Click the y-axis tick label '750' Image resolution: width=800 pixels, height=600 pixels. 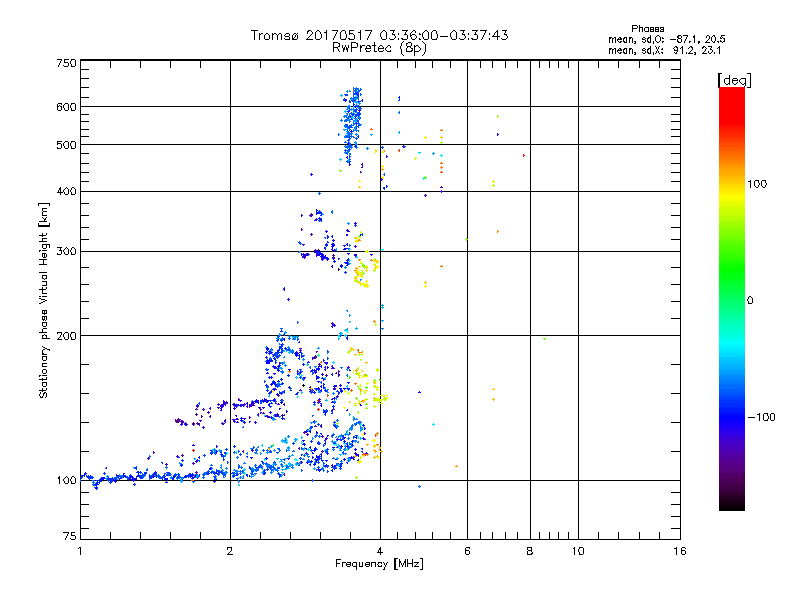coord(66,63)
